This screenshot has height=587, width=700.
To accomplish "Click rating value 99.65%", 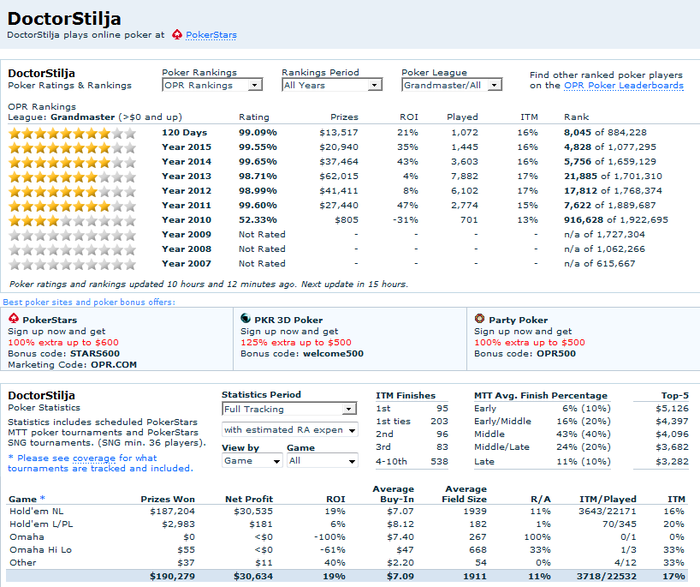I will pyautogui.click(x=258, y=162).
